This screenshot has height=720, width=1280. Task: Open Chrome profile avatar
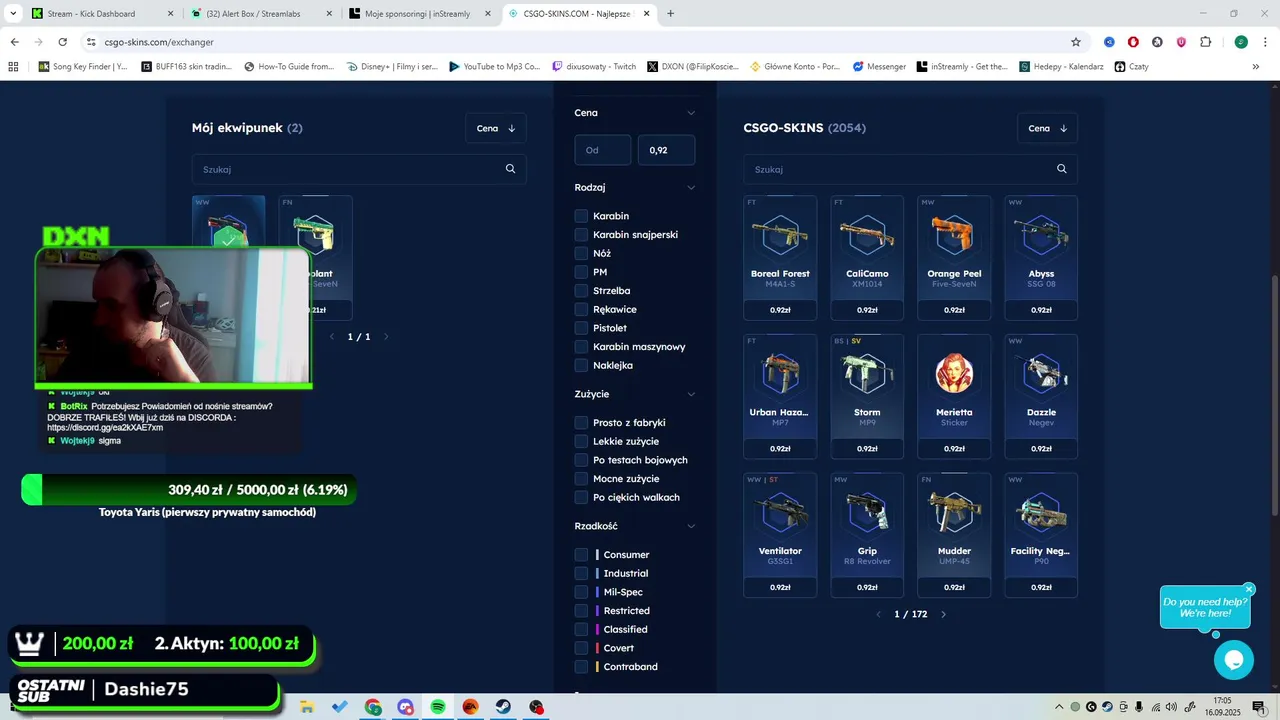point(1241,42)
